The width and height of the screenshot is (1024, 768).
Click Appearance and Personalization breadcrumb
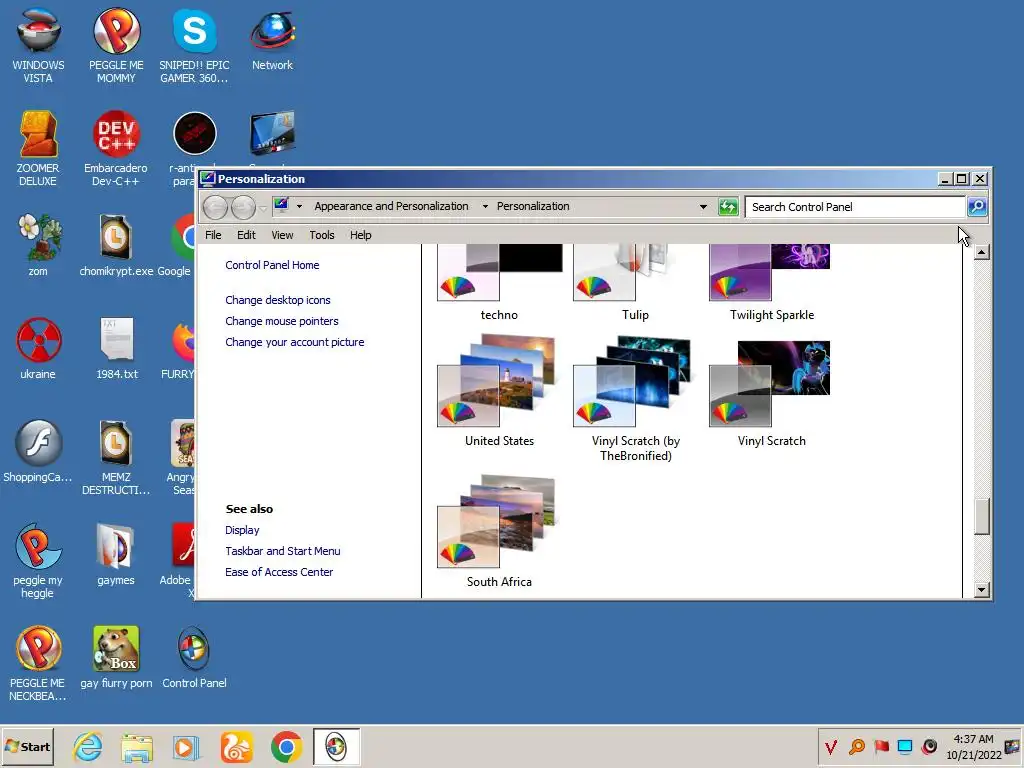(391, 206)
